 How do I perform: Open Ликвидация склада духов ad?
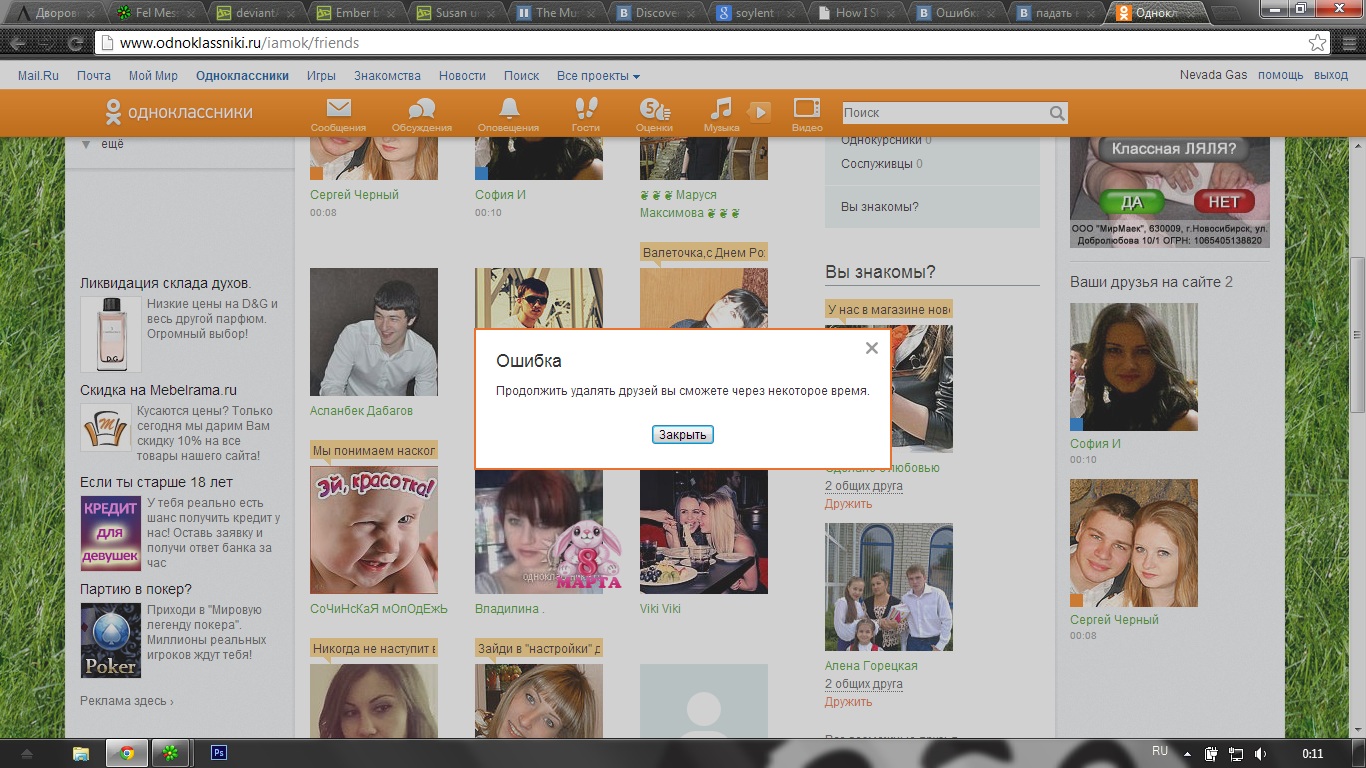[x=165, y=283]
